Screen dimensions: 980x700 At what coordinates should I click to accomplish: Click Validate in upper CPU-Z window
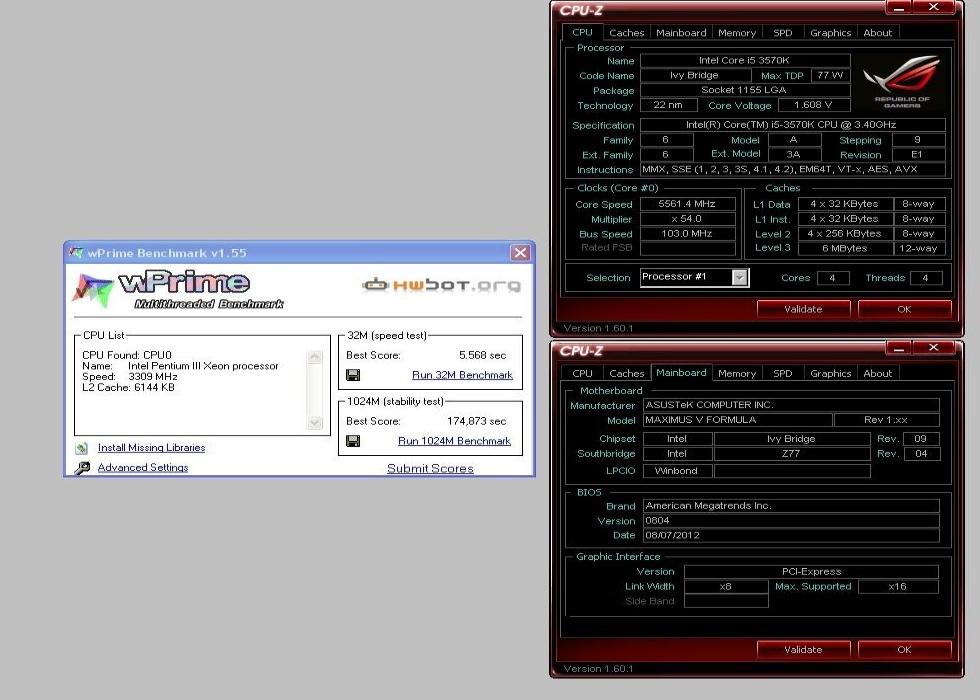pos(803,309)
